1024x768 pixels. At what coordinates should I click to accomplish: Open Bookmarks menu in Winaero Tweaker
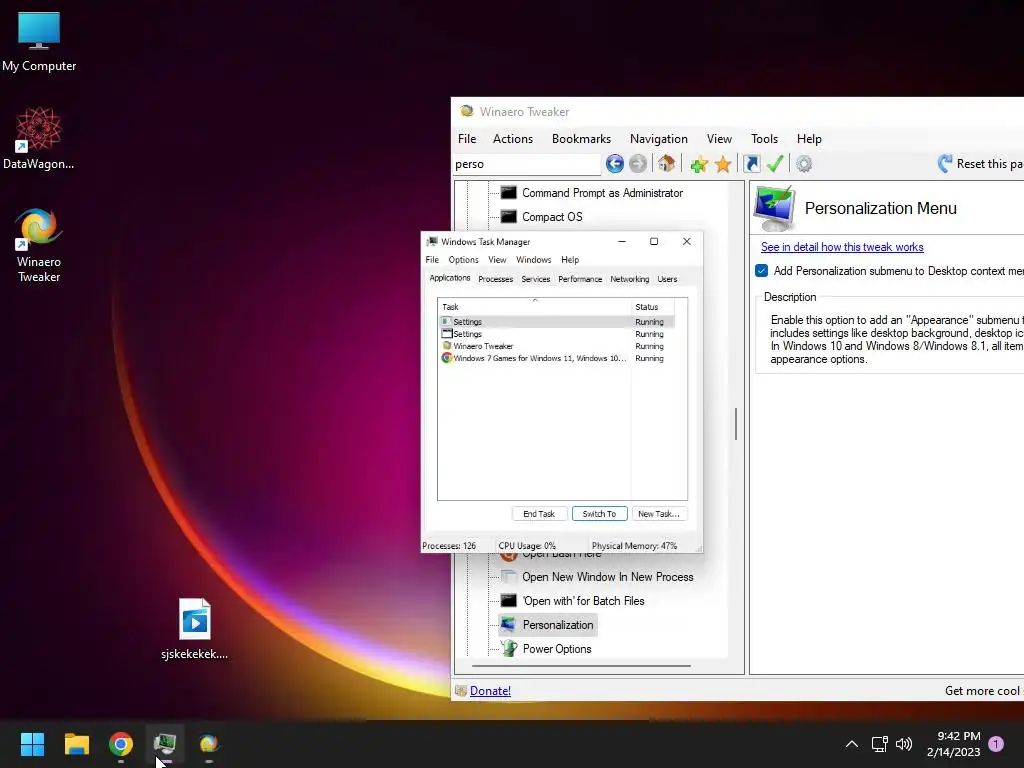pyautogui.click(x=581, y=138)
